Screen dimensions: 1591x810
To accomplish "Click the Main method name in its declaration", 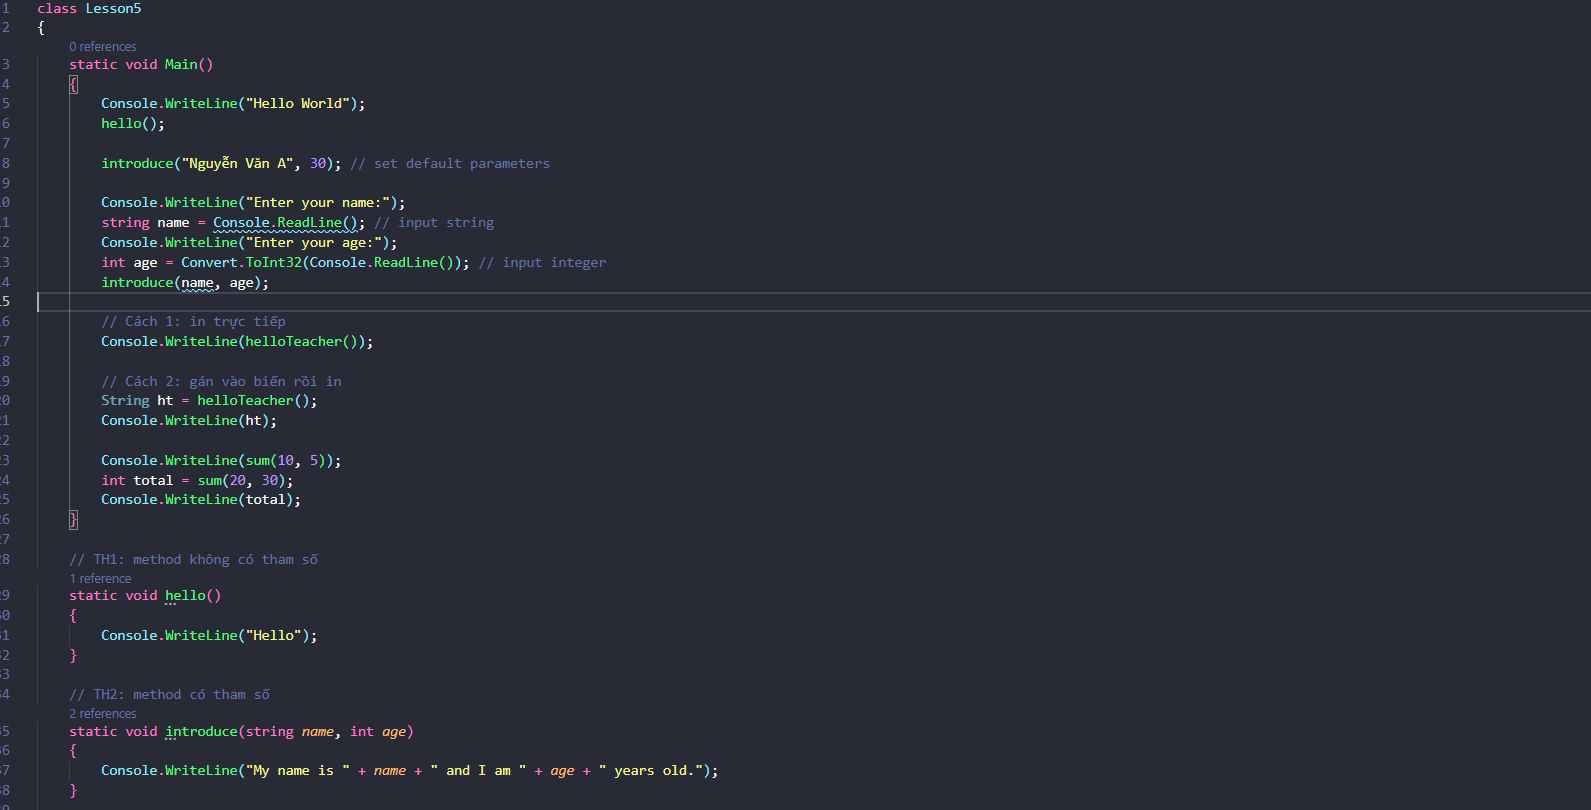I will point(181,65).
